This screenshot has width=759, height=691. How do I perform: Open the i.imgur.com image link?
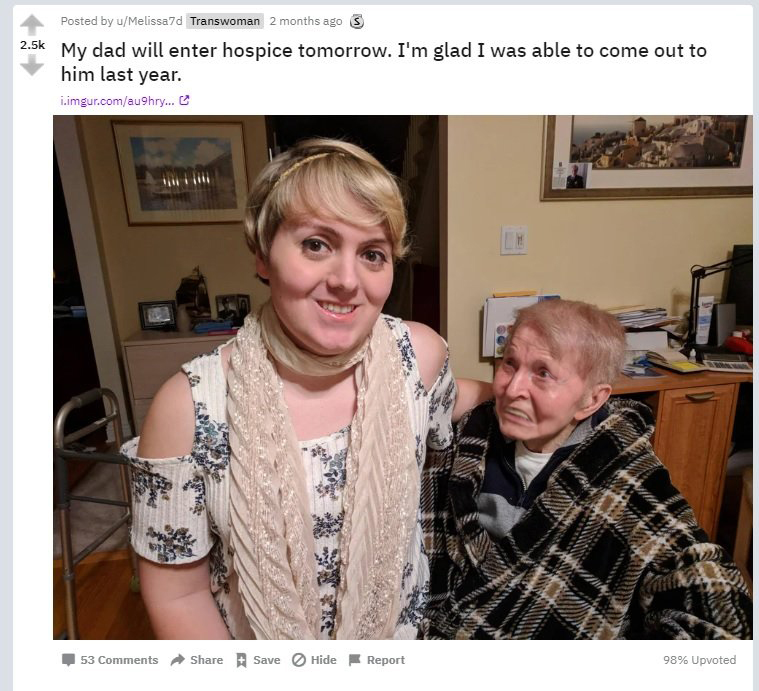point(117,101)
